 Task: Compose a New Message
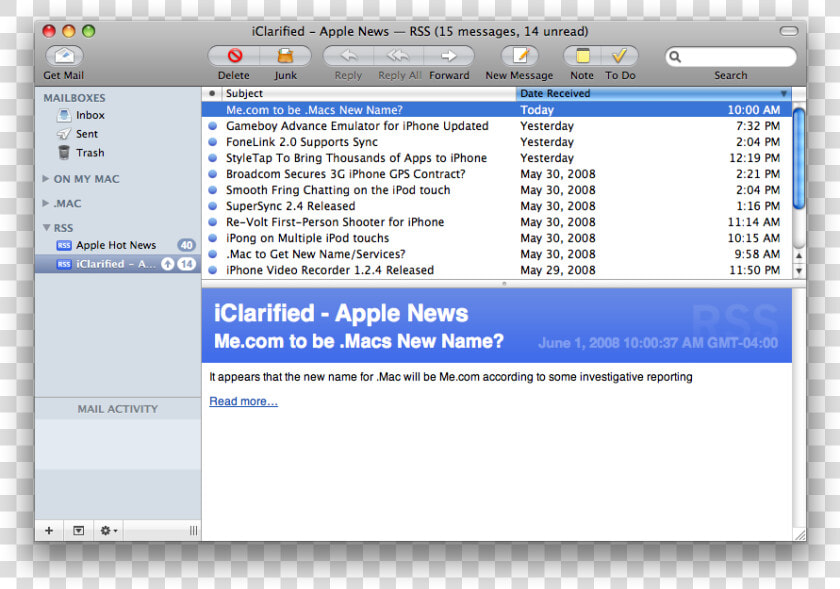click(520, 56)
